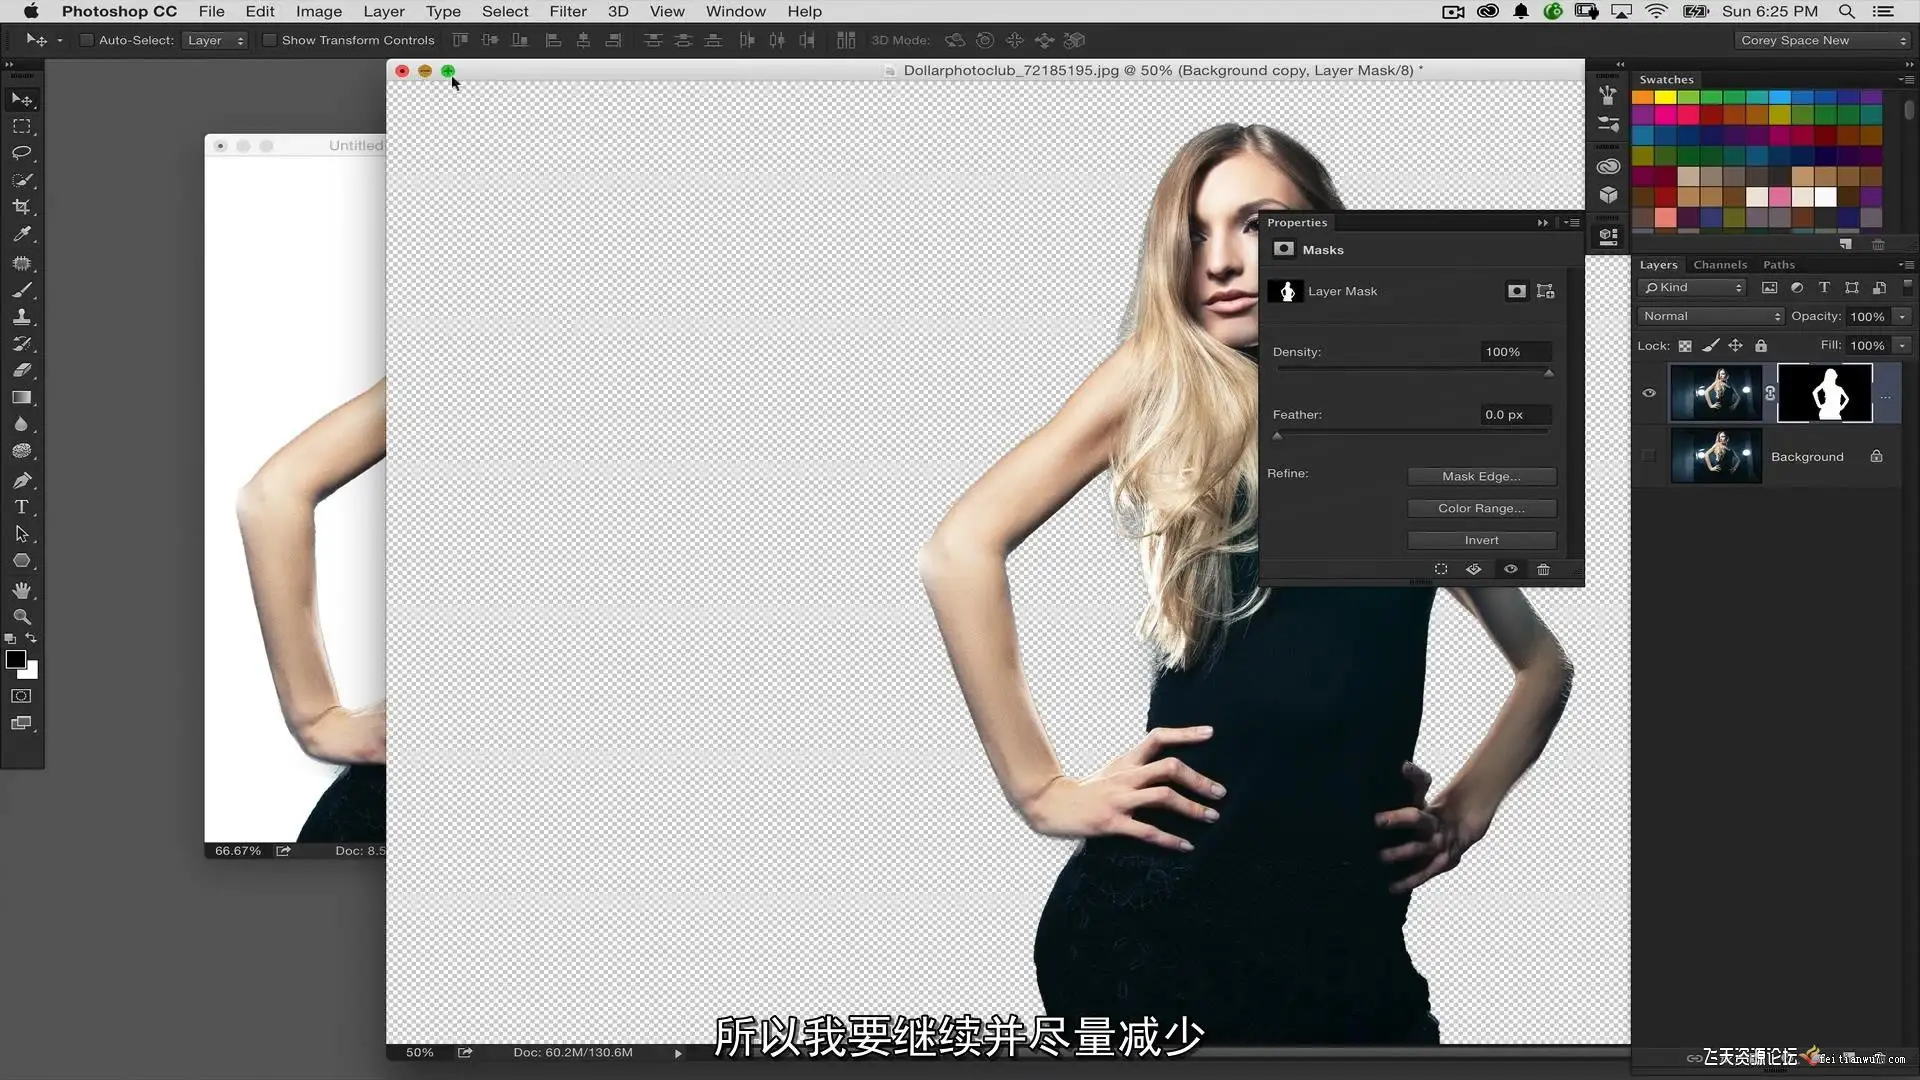
Task: Select the Zoom tool
Action: click(21, 617)
